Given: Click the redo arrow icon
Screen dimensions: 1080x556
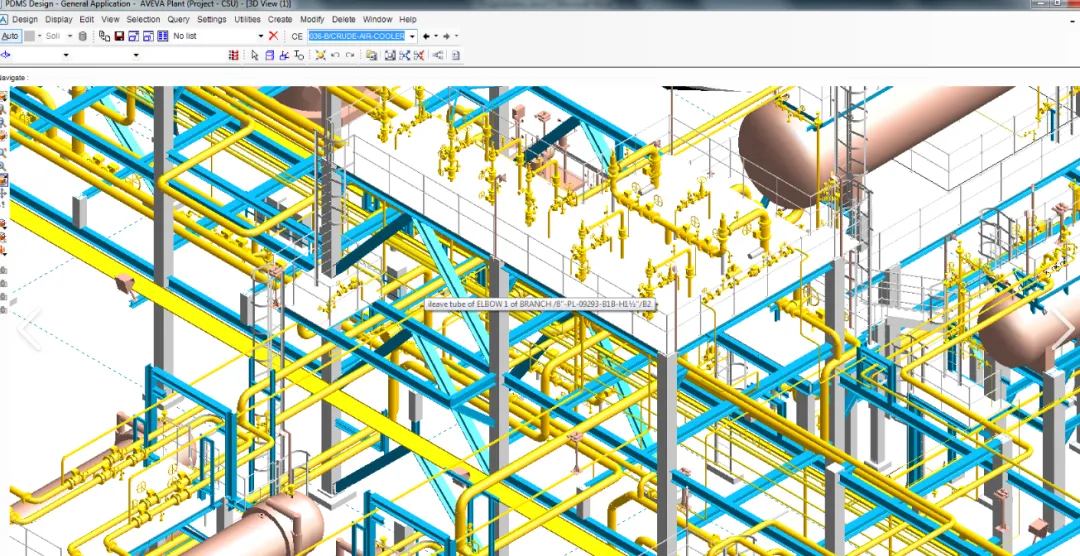Looking at the screenshot, I should (350, 55).
